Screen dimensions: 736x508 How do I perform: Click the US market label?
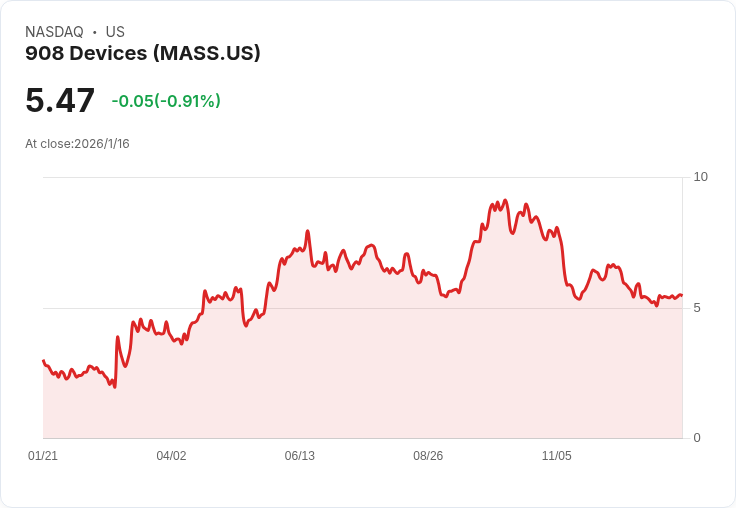pyautogui.click(x=115, y=32)
